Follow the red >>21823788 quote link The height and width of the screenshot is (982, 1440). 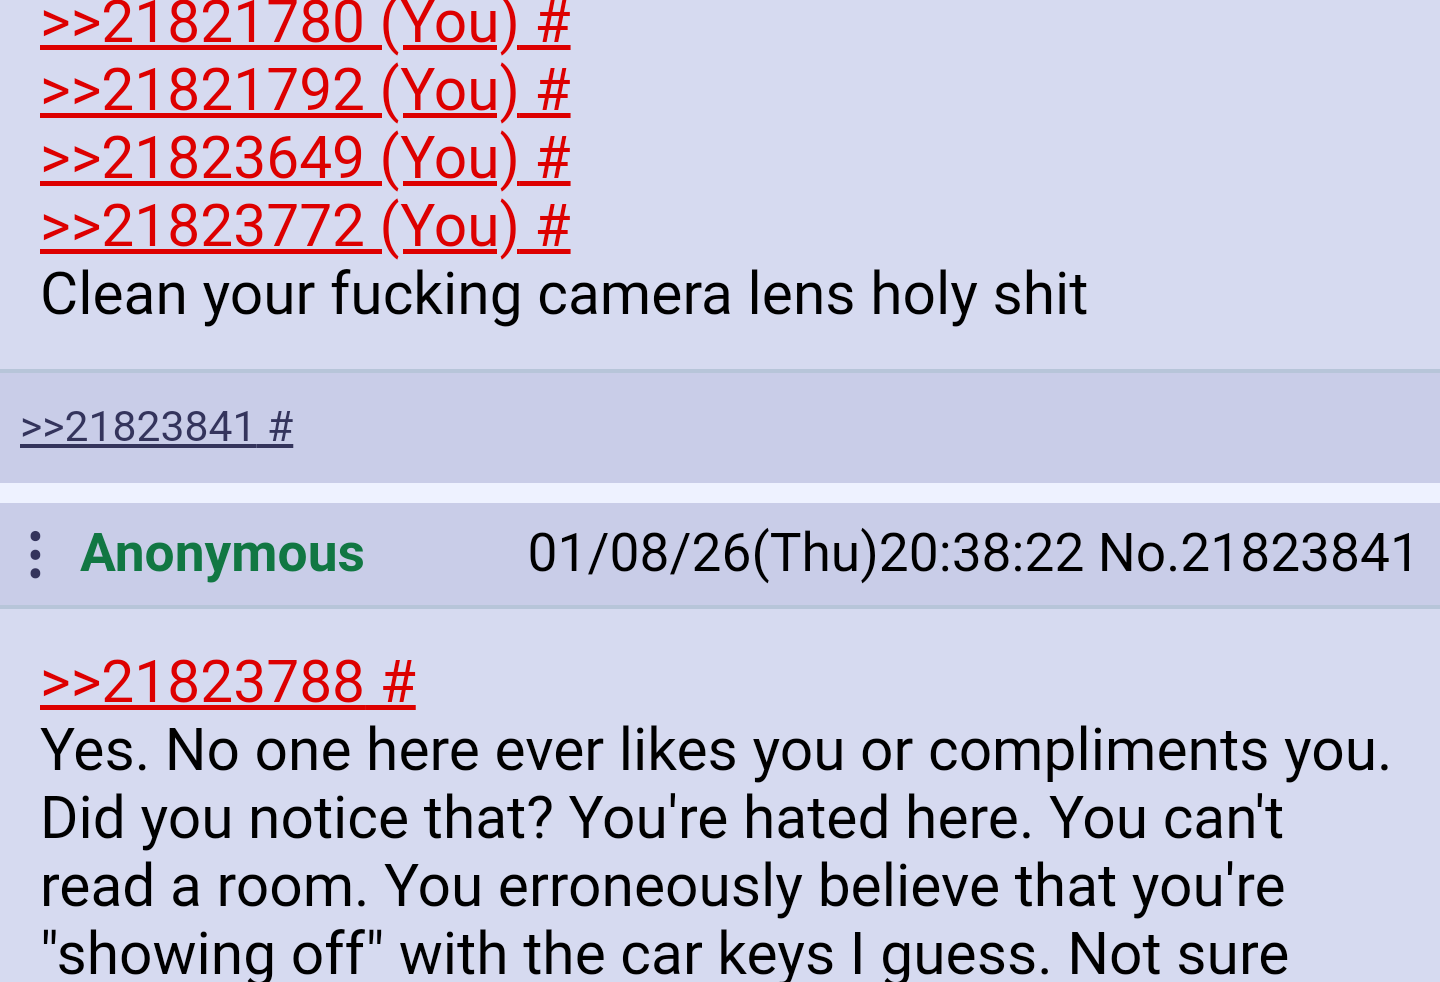pos(202,682)
